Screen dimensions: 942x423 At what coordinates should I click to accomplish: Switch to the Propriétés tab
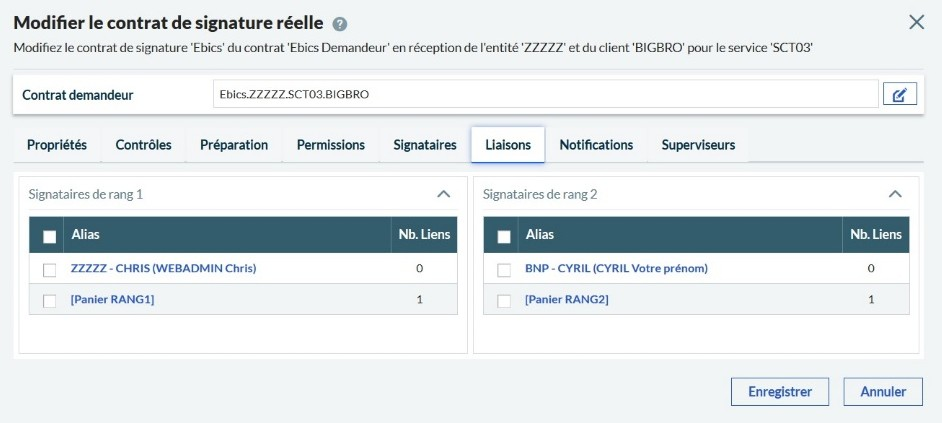coord(57,145)
